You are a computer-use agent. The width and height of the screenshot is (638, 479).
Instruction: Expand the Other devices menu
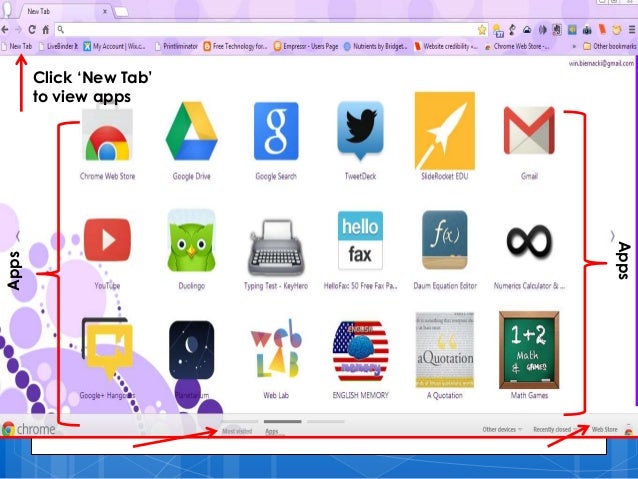(502, 429)
